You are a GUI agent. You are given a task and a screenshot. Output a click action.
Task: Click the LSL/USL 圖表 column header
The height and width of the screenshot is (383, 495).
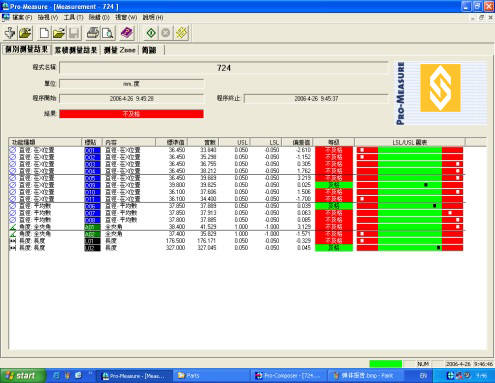tap(410, 142)
